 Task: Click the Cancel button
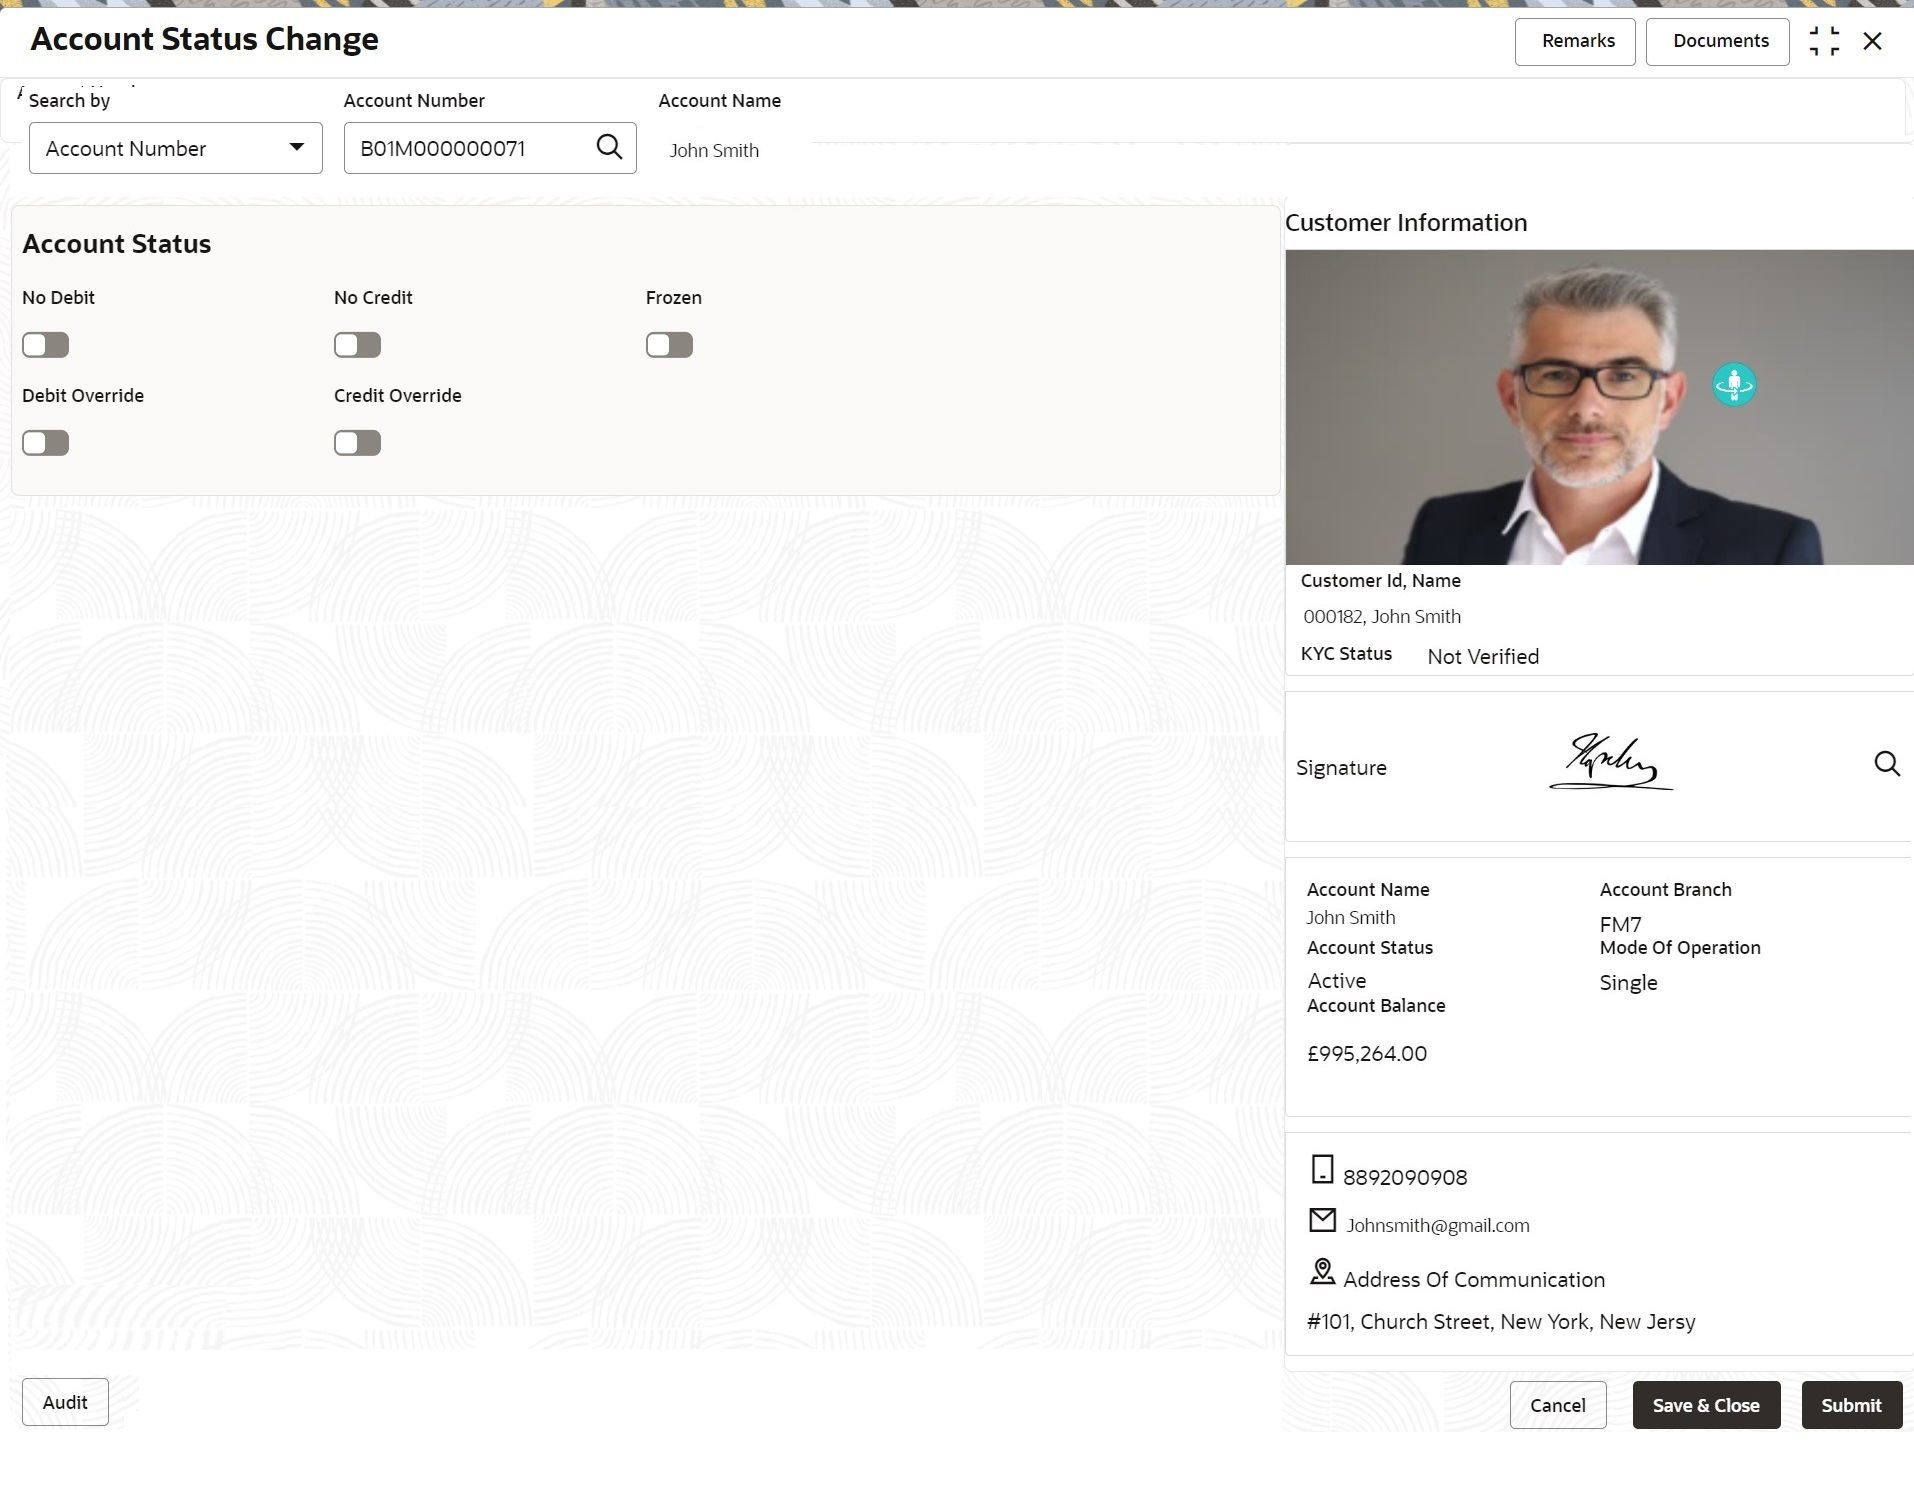[1558, 1405]
